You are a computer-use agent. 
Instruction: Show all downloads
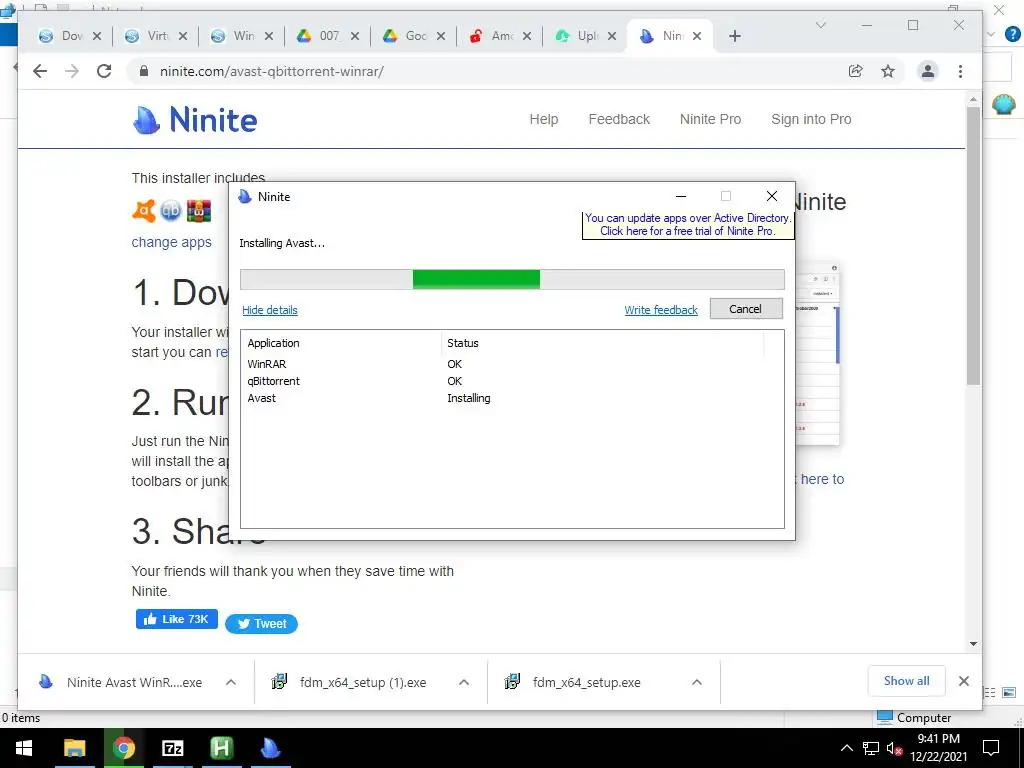coord(906,681)
